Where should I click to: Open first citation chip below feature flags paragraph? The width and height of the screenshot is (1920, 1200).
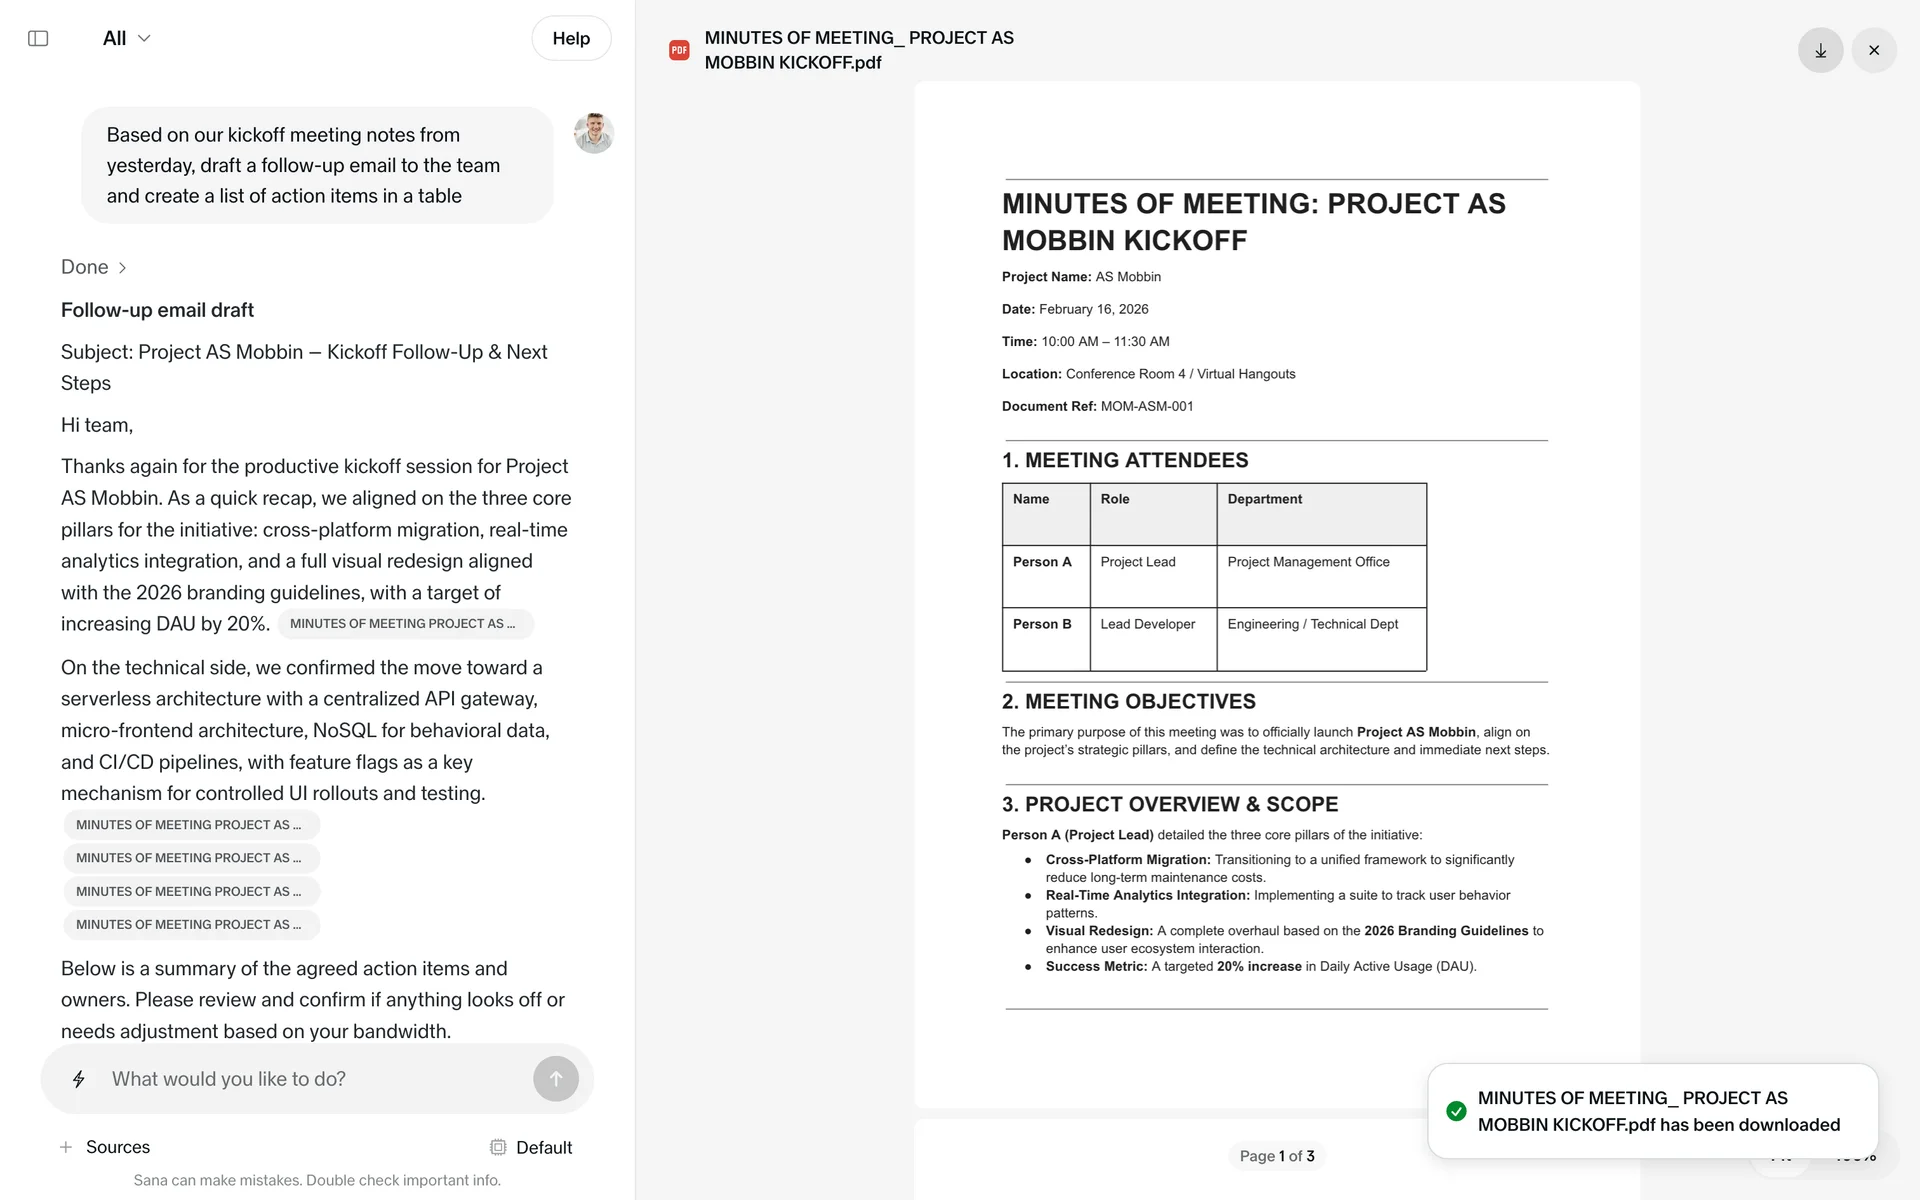pos(190,825)
